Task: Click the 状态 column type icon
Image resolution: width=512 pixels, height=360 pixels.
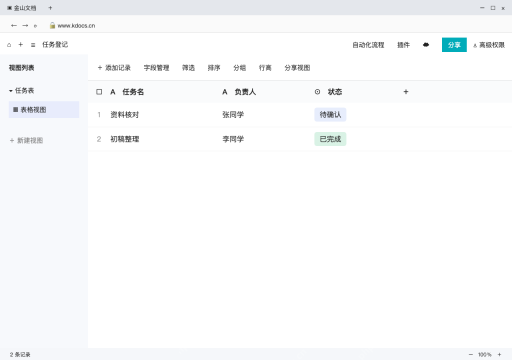Action: click(x=317, y=92)
